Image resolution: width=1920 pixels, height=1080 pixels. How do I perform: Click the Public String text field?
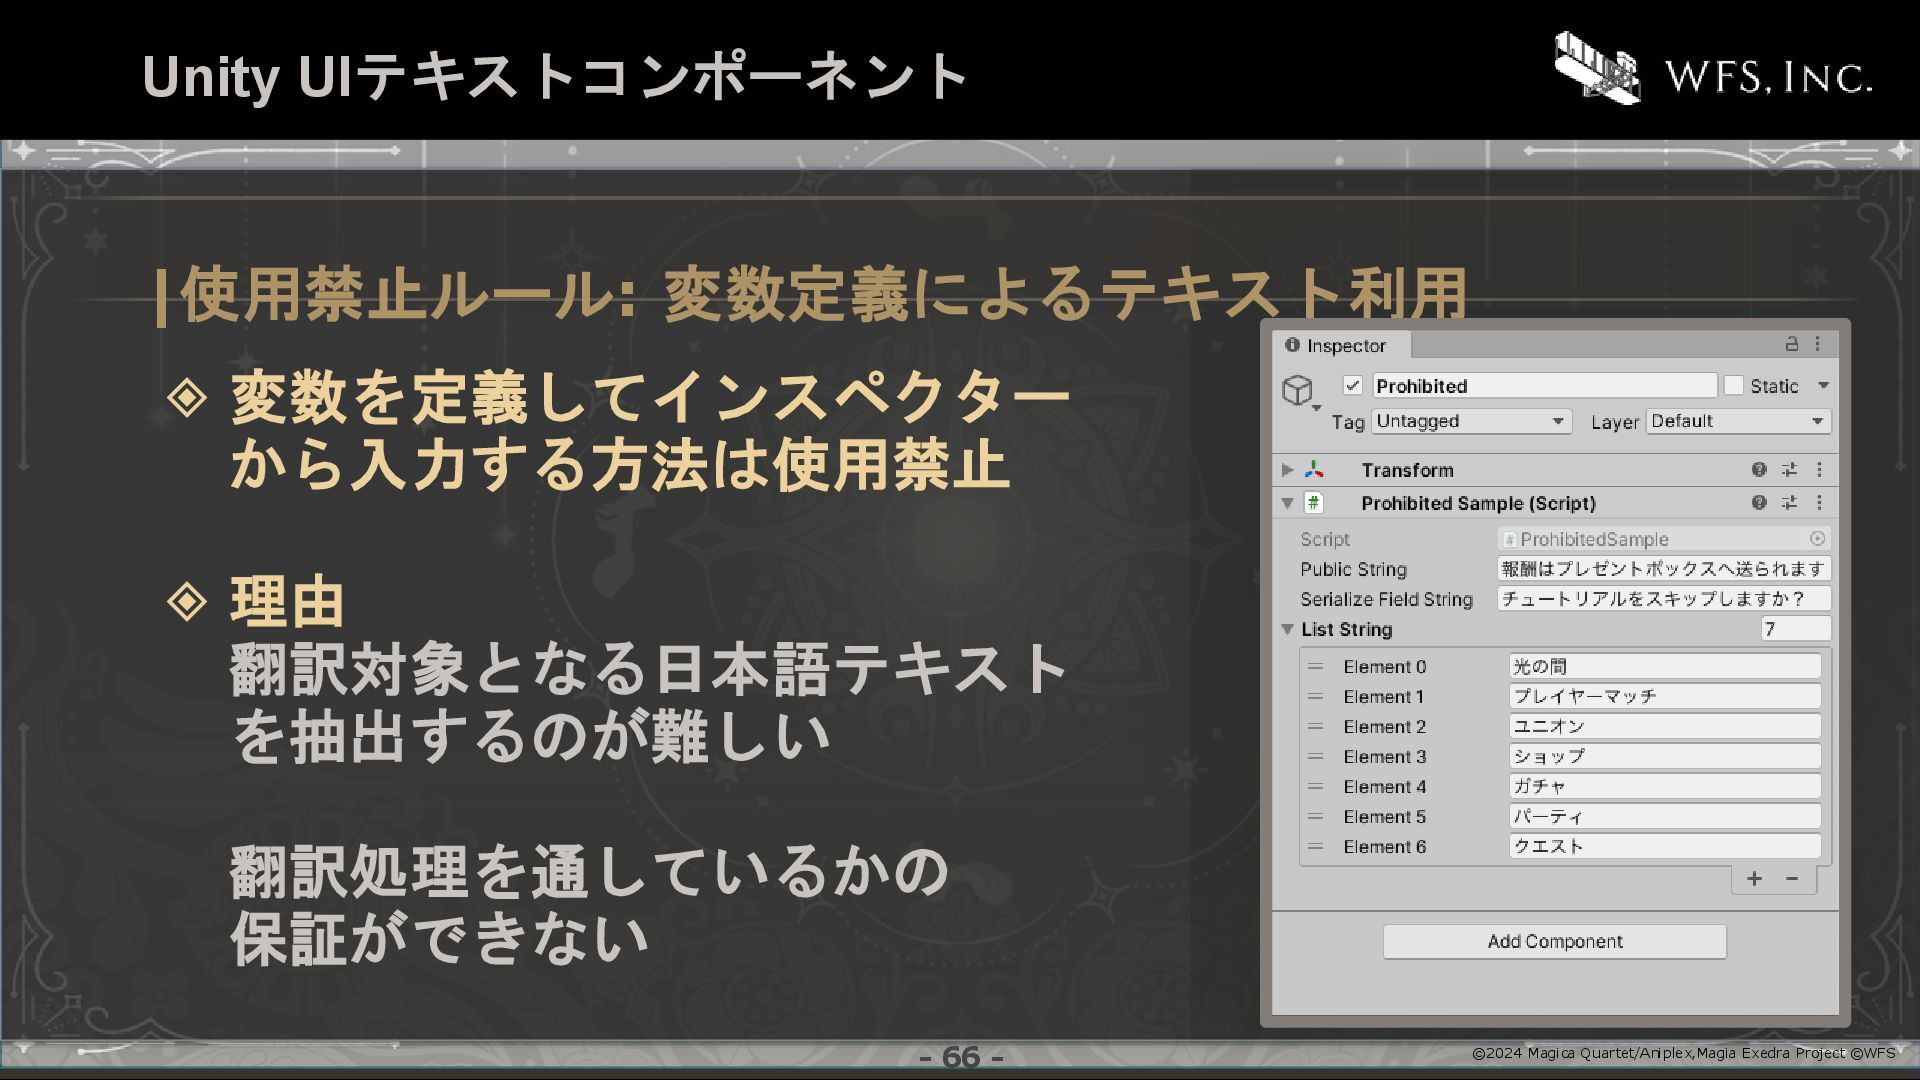[1664, 569]
